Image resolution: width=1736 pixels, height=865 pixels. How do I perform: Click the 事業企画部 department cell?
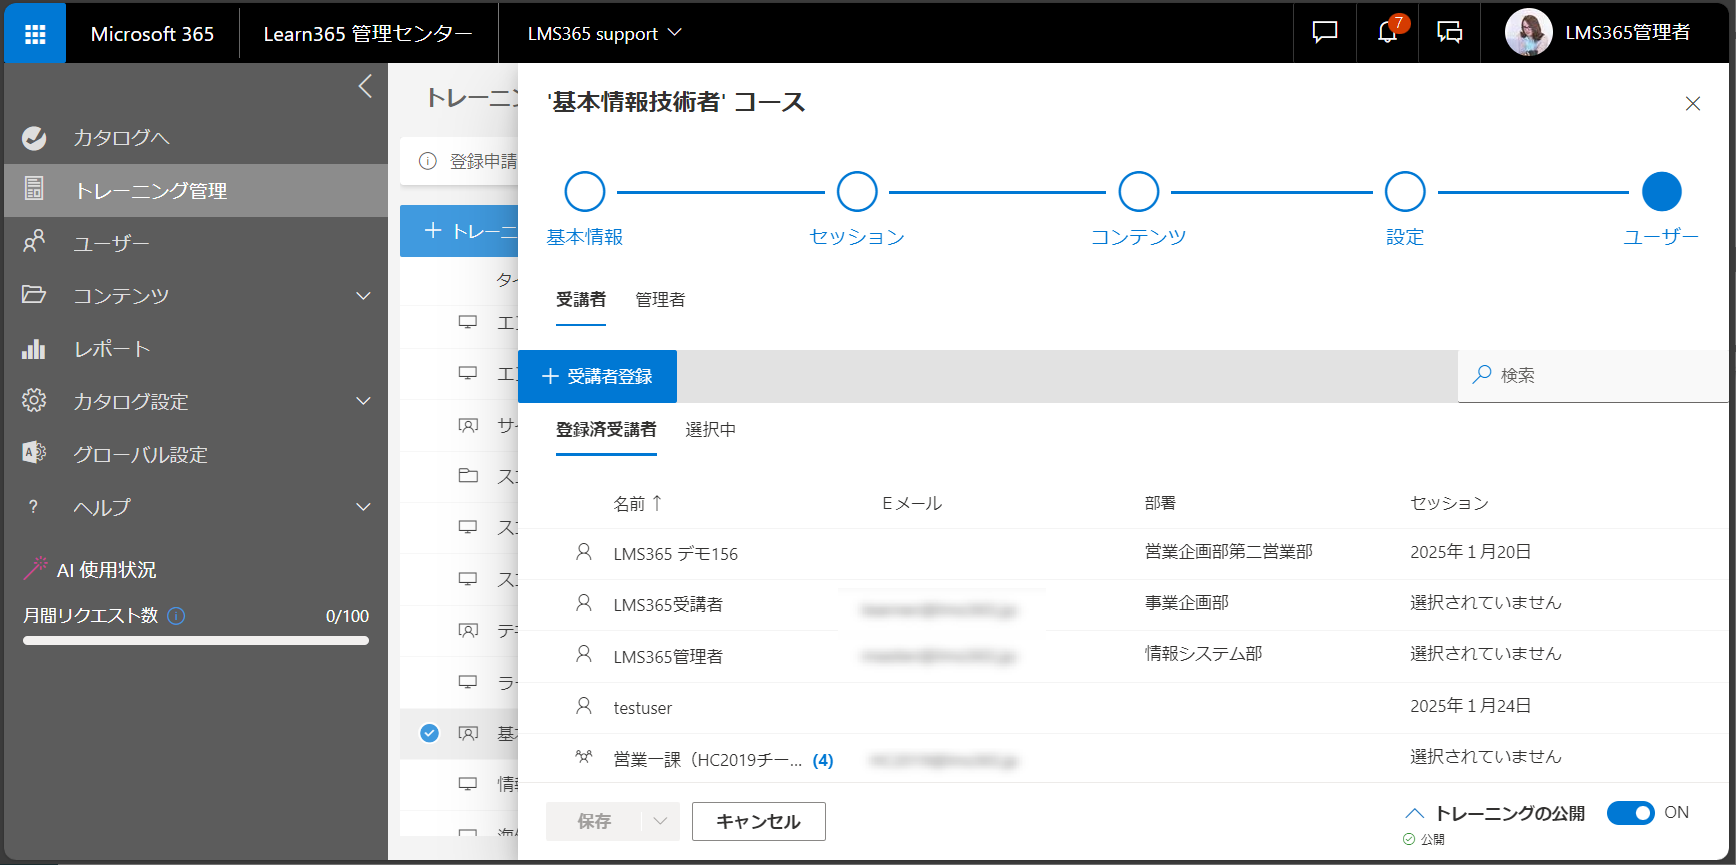pos(1186,603)
